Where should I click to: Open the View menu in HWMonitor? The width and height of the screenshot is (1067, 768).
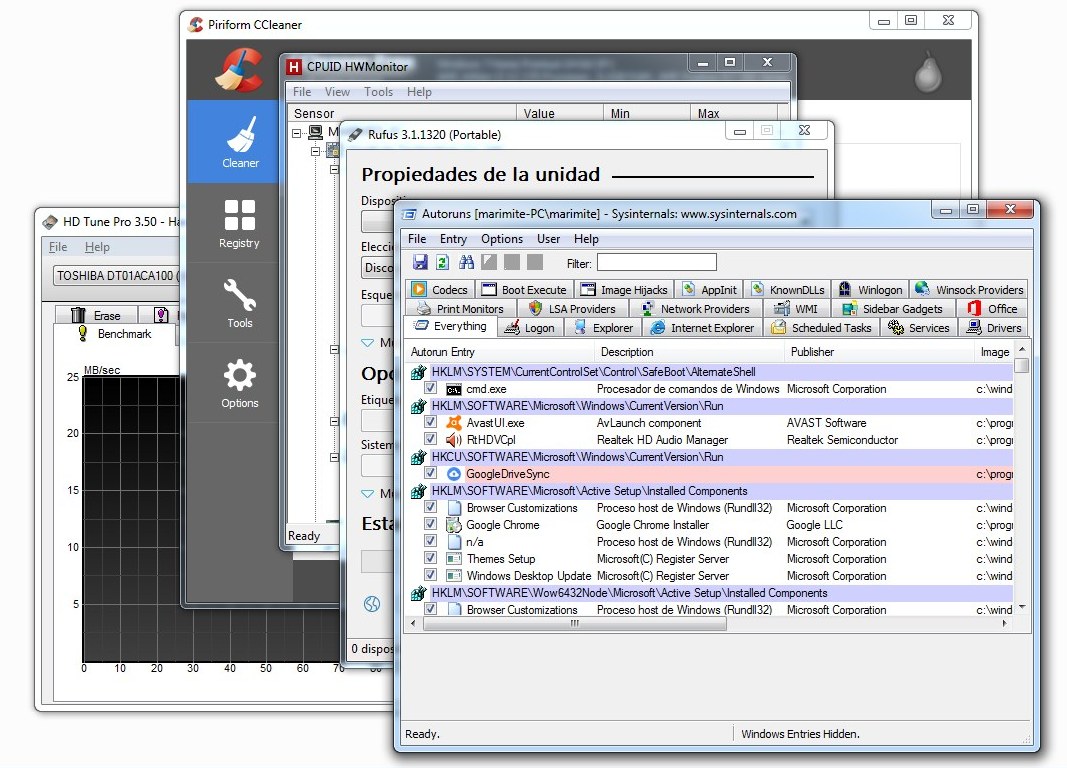coord(337,92)
